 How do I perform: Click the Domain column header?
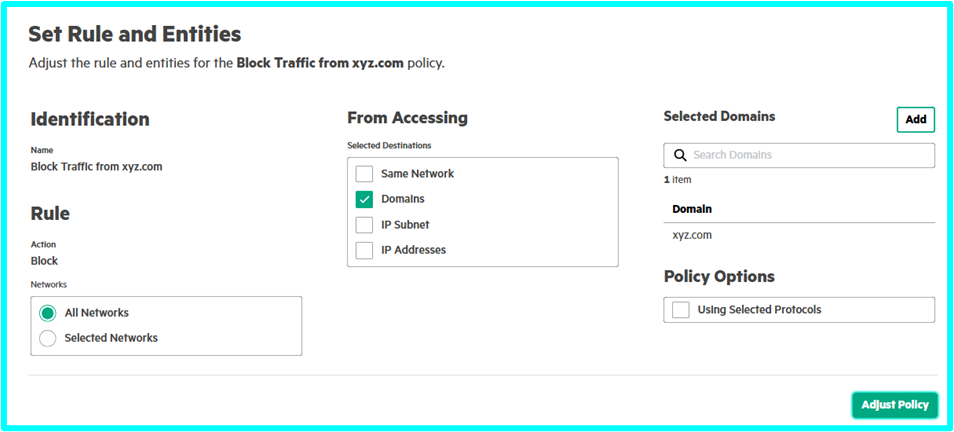692,209
